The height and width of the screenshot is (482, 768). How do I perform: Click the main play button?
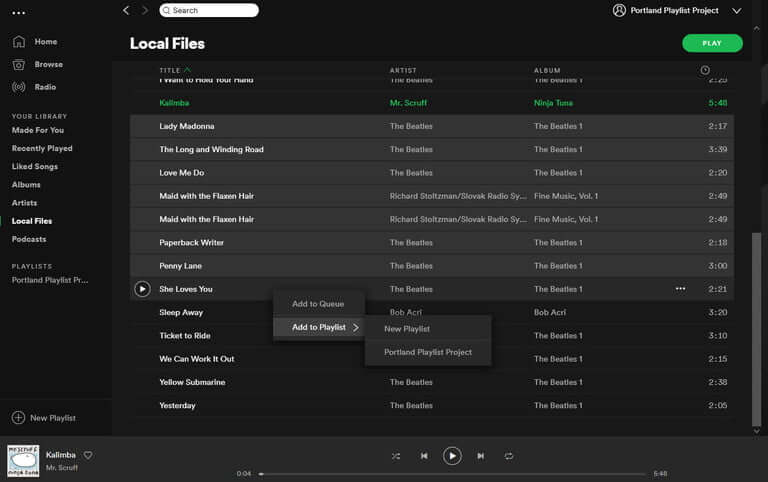tap(452, 456)
